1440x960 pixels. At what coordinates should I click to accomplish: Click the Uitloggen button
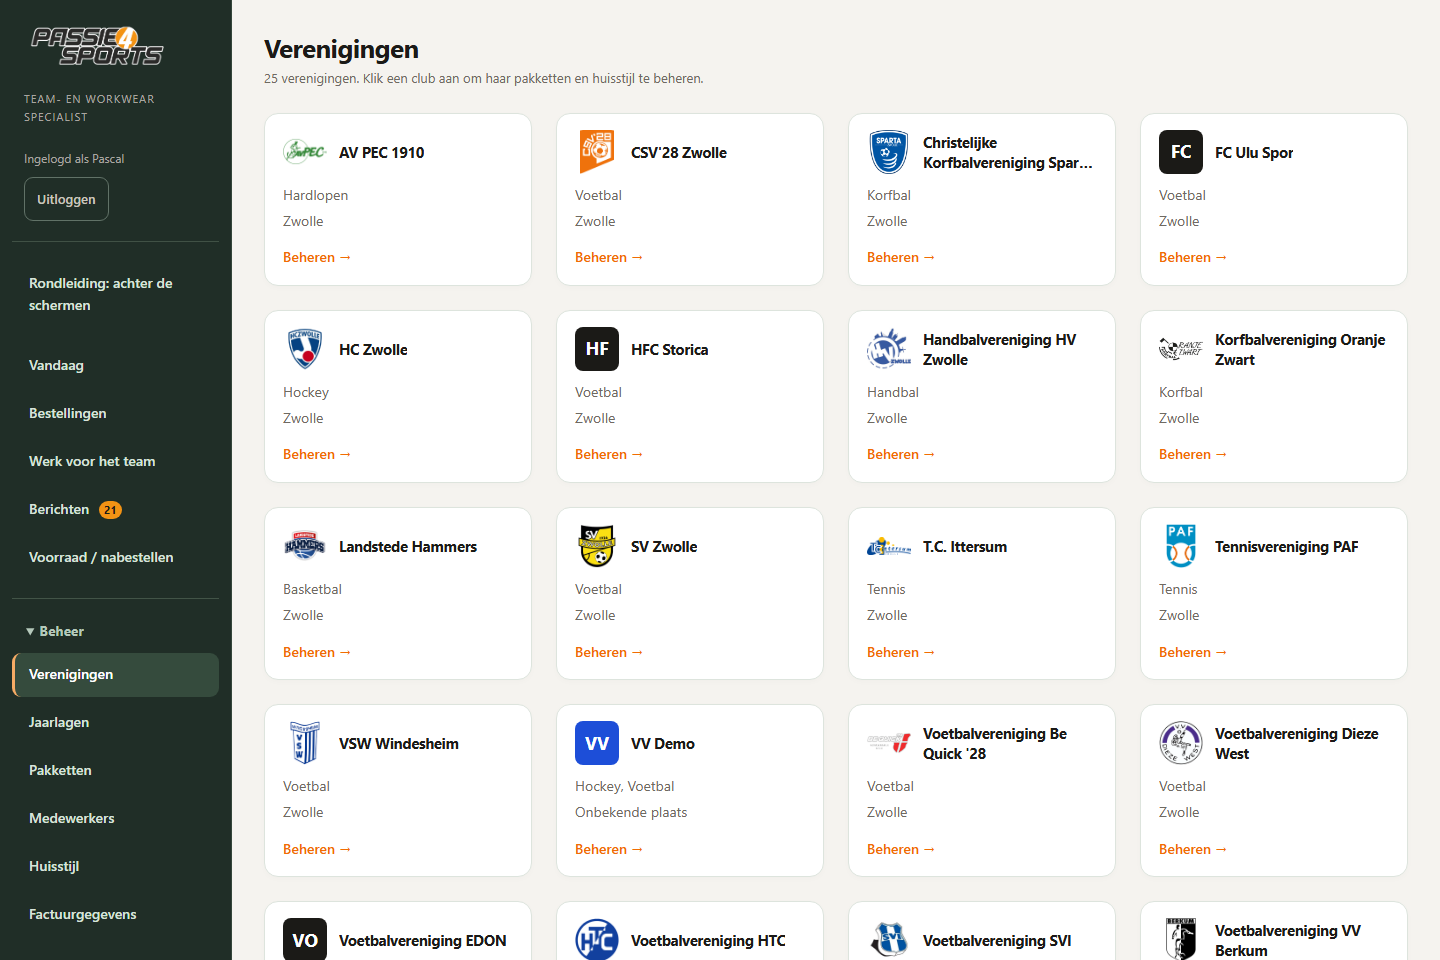66,199
